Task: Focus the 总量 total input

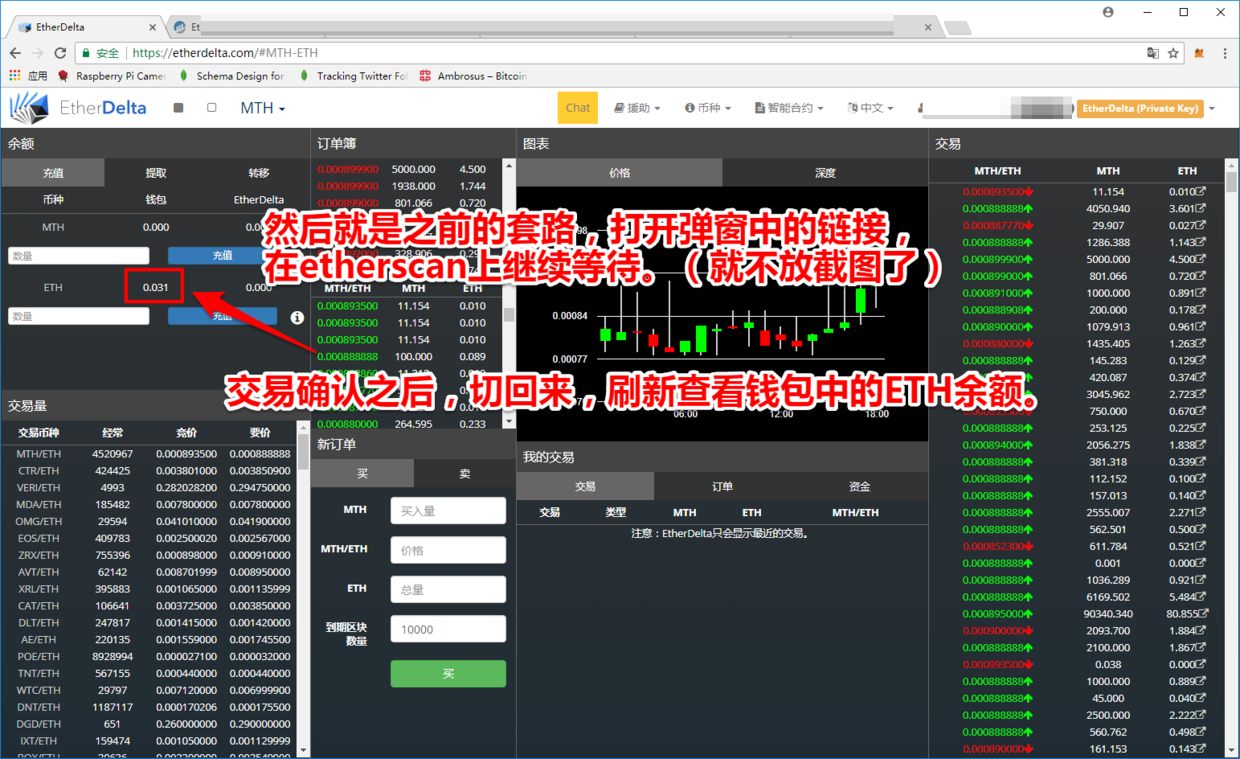Action: click(x=448, y=590)
